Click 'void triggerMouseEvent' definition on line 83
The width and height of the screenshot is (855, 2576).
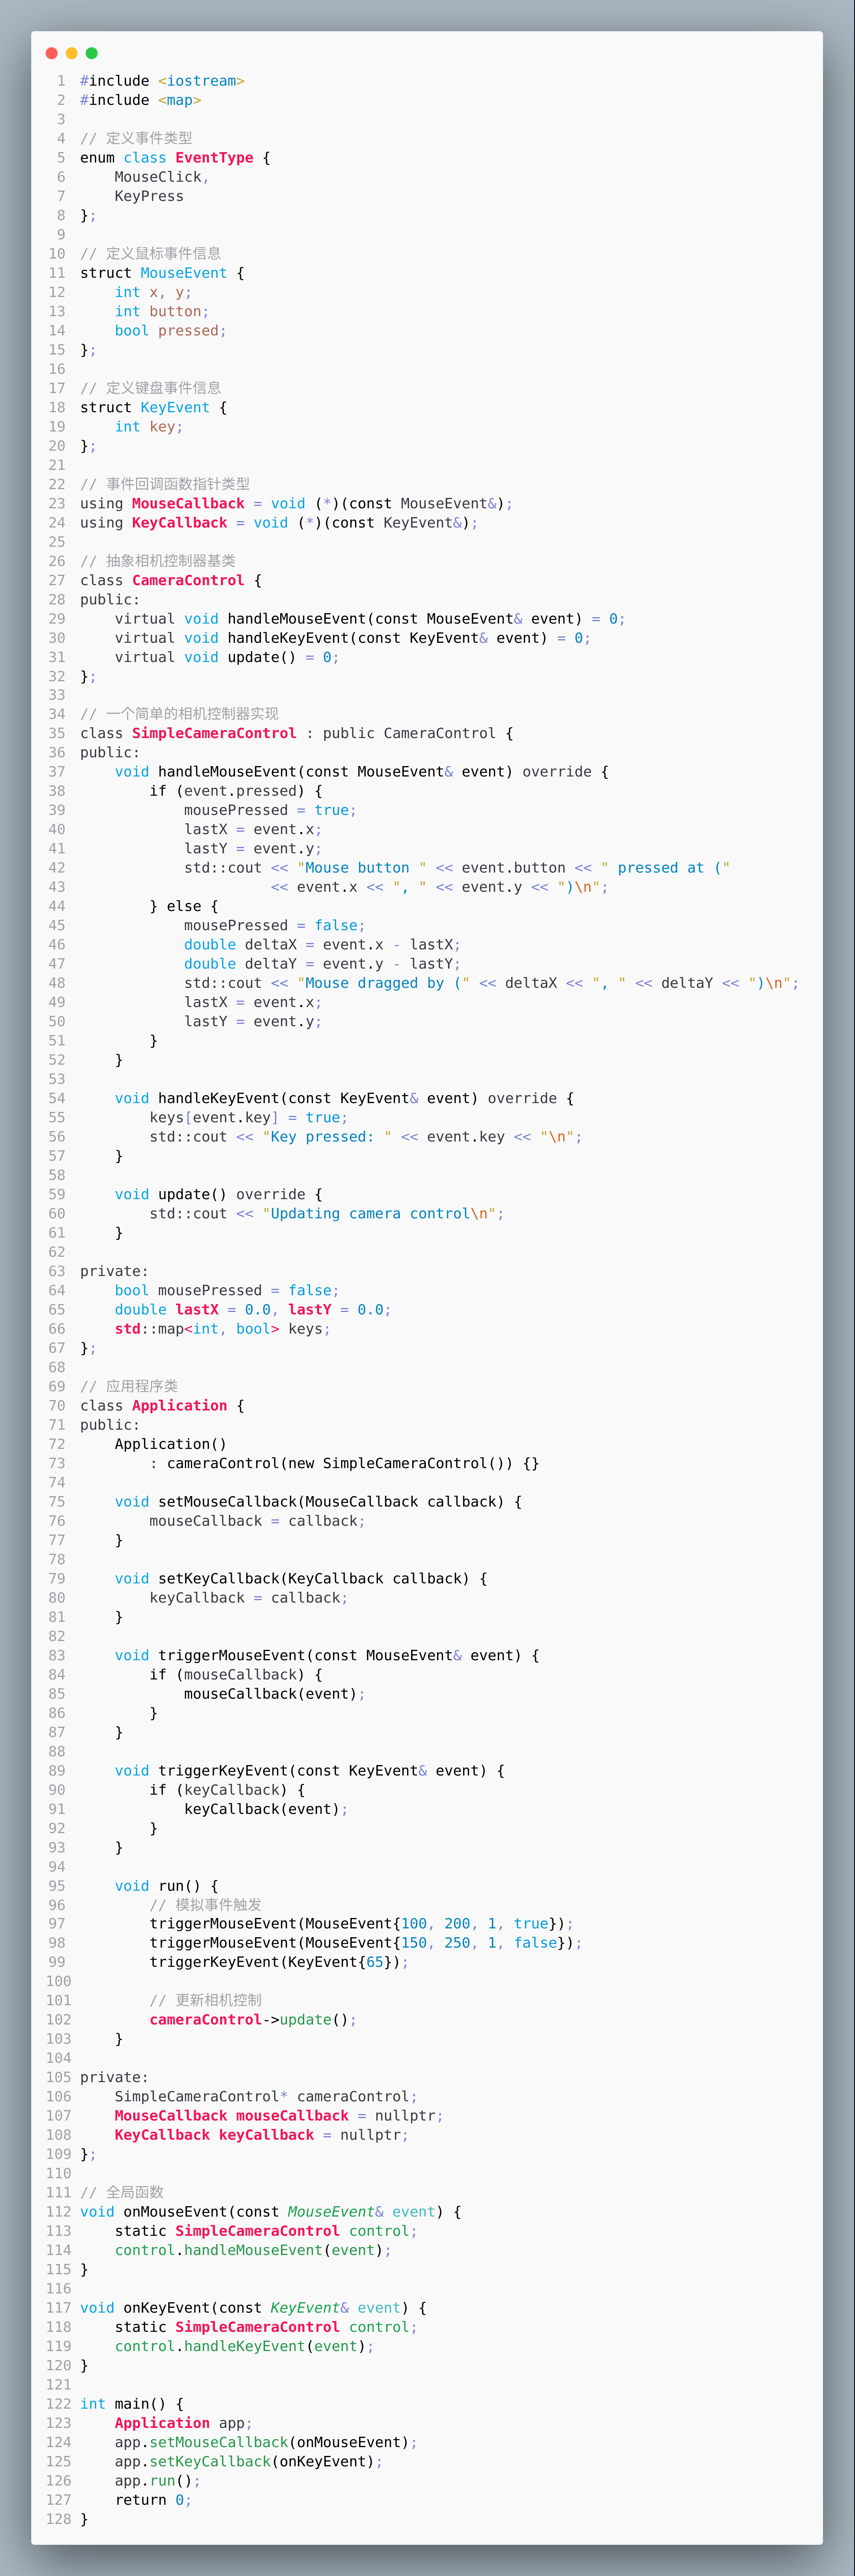(x=327, y=1655)
